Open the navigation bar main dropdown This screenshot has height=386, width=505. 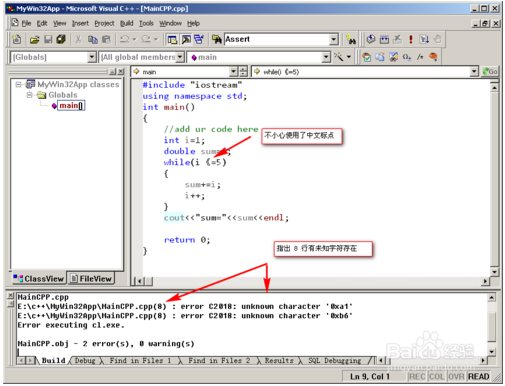click(x=233, y=72)
